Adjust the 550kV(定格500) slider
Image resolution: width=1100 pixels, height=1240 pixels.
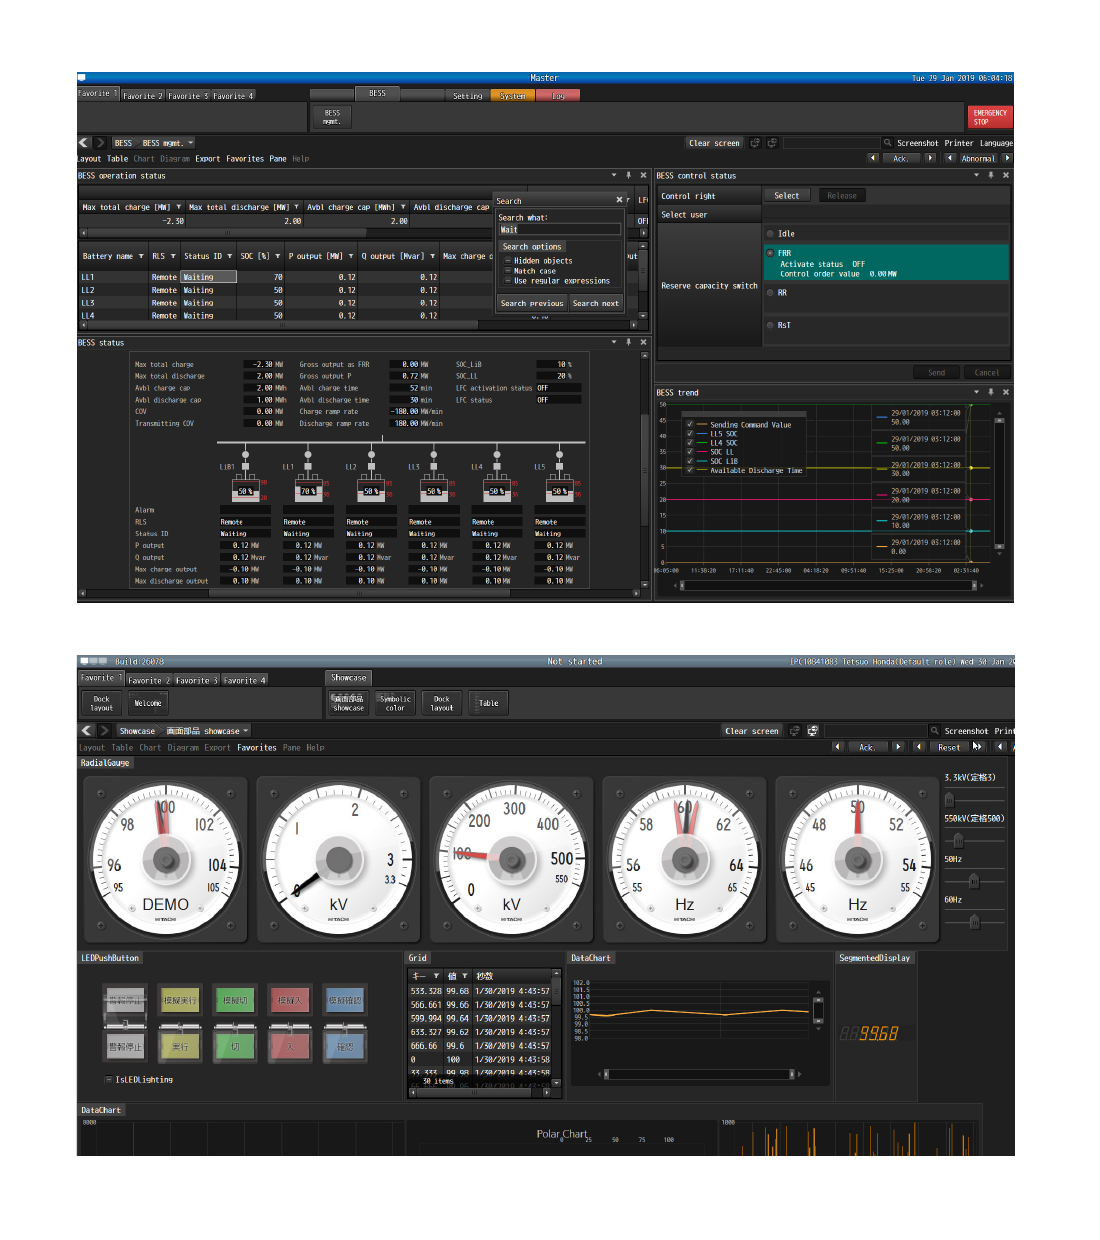click(x=957, y=840)
